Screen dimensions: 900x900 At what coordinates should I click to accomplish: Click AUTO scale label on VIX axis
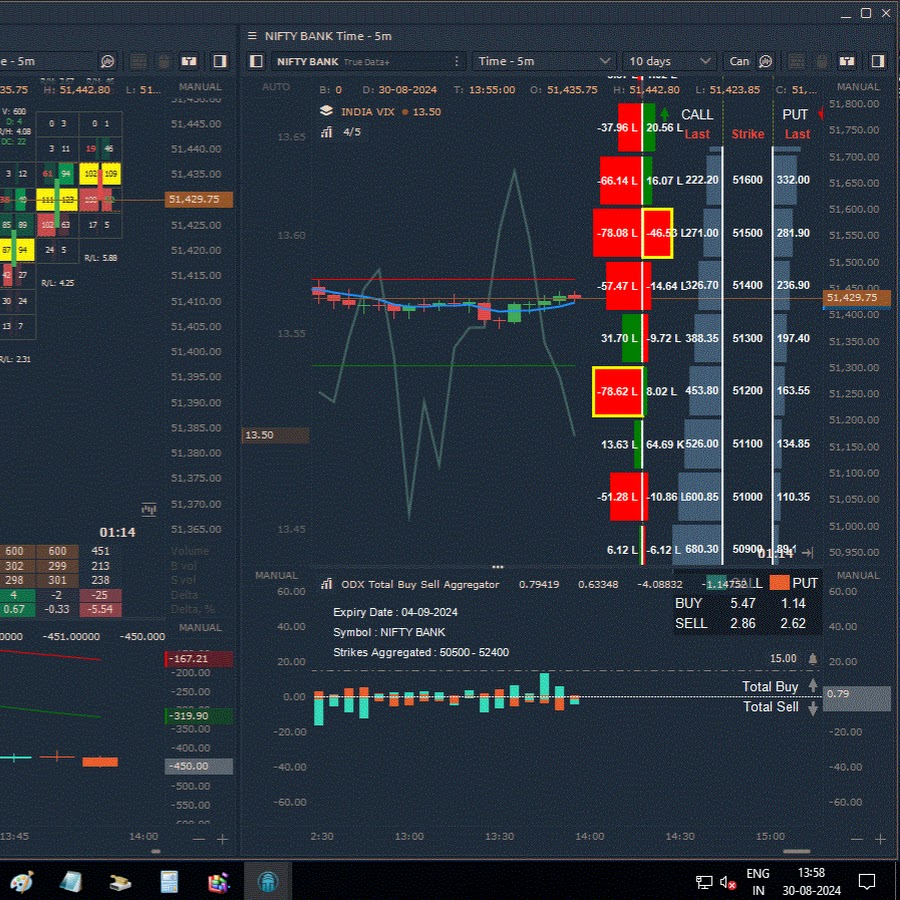[276, 87]
